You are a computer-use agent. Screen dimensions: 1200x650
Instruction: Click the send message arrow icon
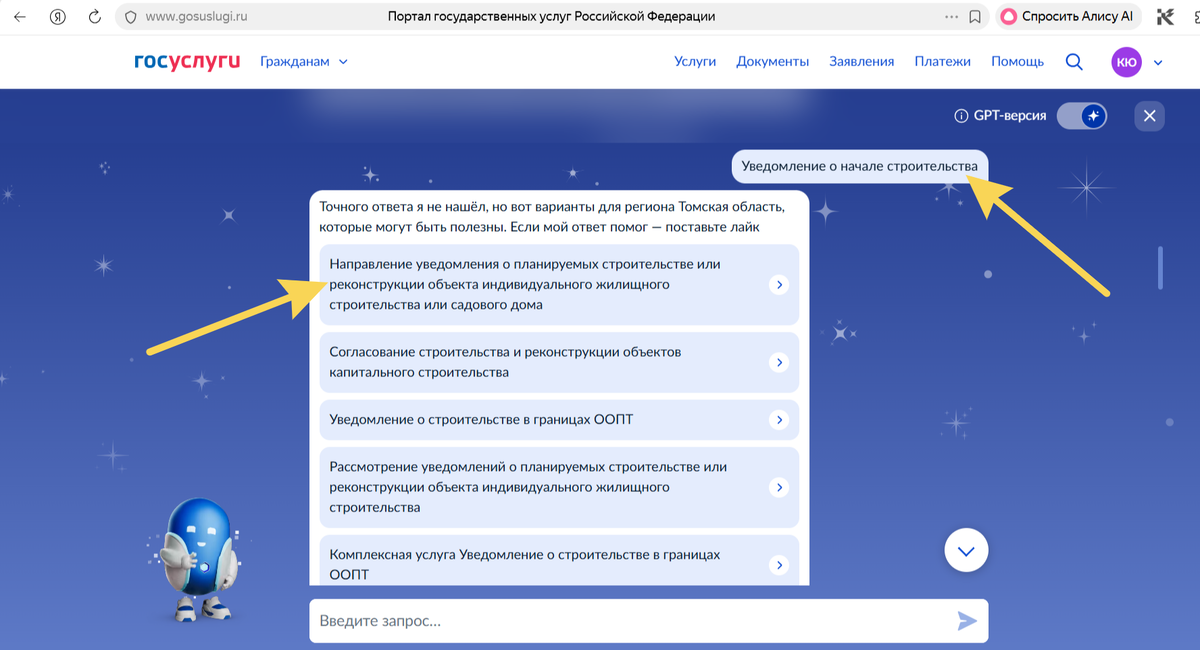[966, 621]
